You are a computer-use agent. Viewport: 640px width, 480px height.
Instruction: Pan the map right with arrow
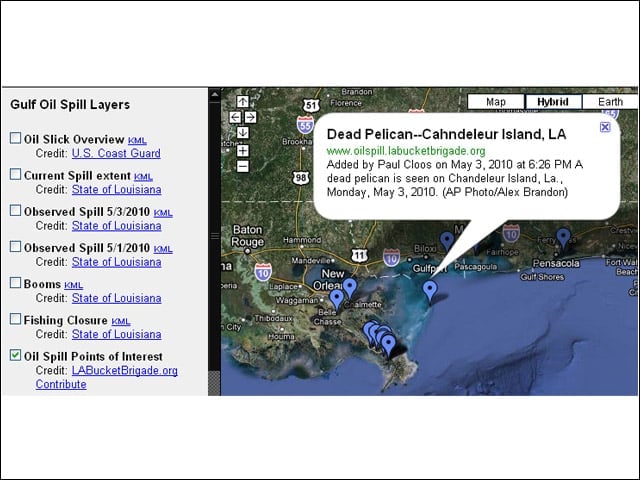[x=251, y=118]
